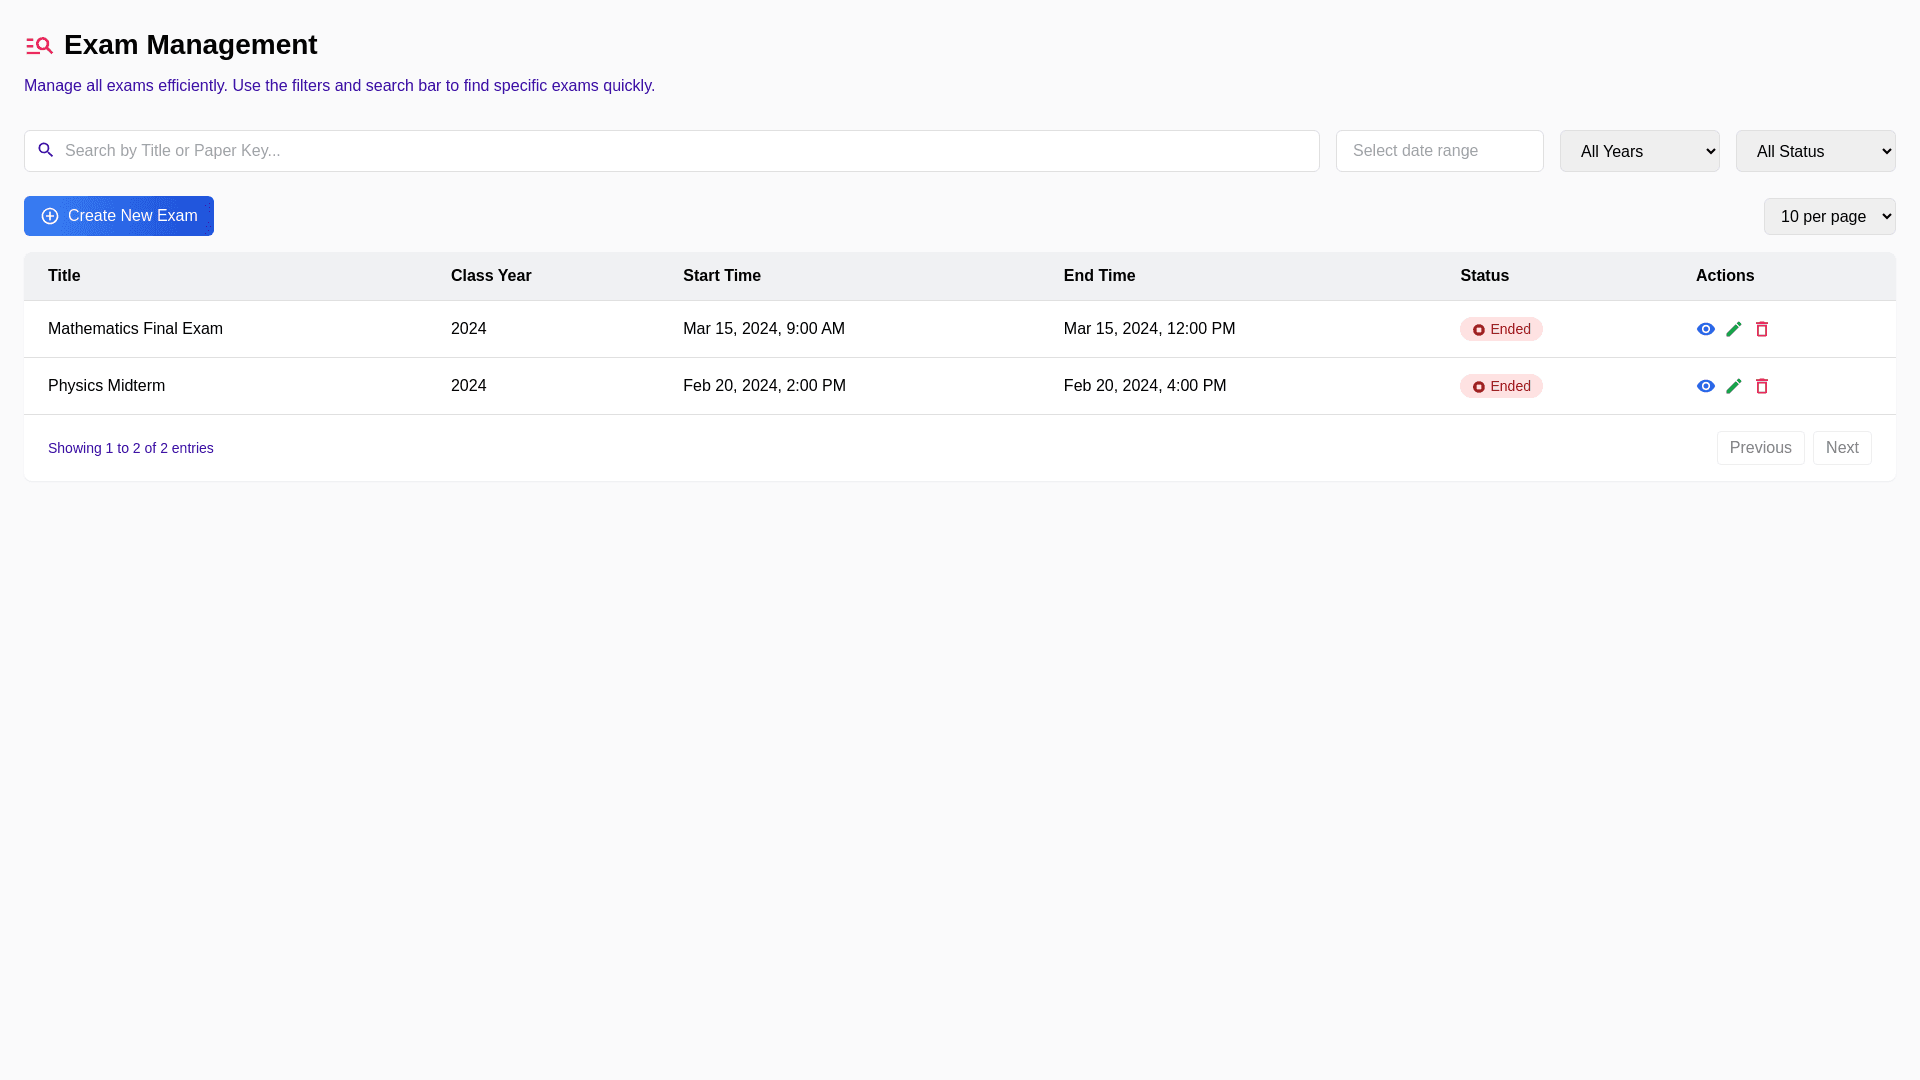Expand the 10 per page selector
Viewport: 1920px width, 1080px height.
pyautogui.click(x=1829, y=216)
